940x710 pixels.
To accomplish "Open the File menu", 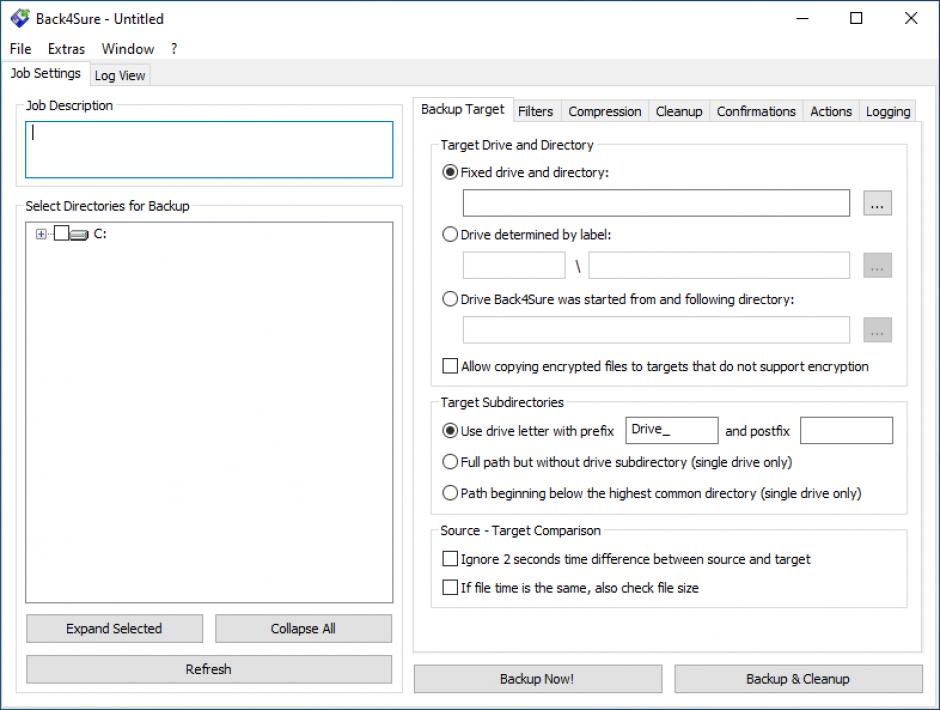I will 20,49.
